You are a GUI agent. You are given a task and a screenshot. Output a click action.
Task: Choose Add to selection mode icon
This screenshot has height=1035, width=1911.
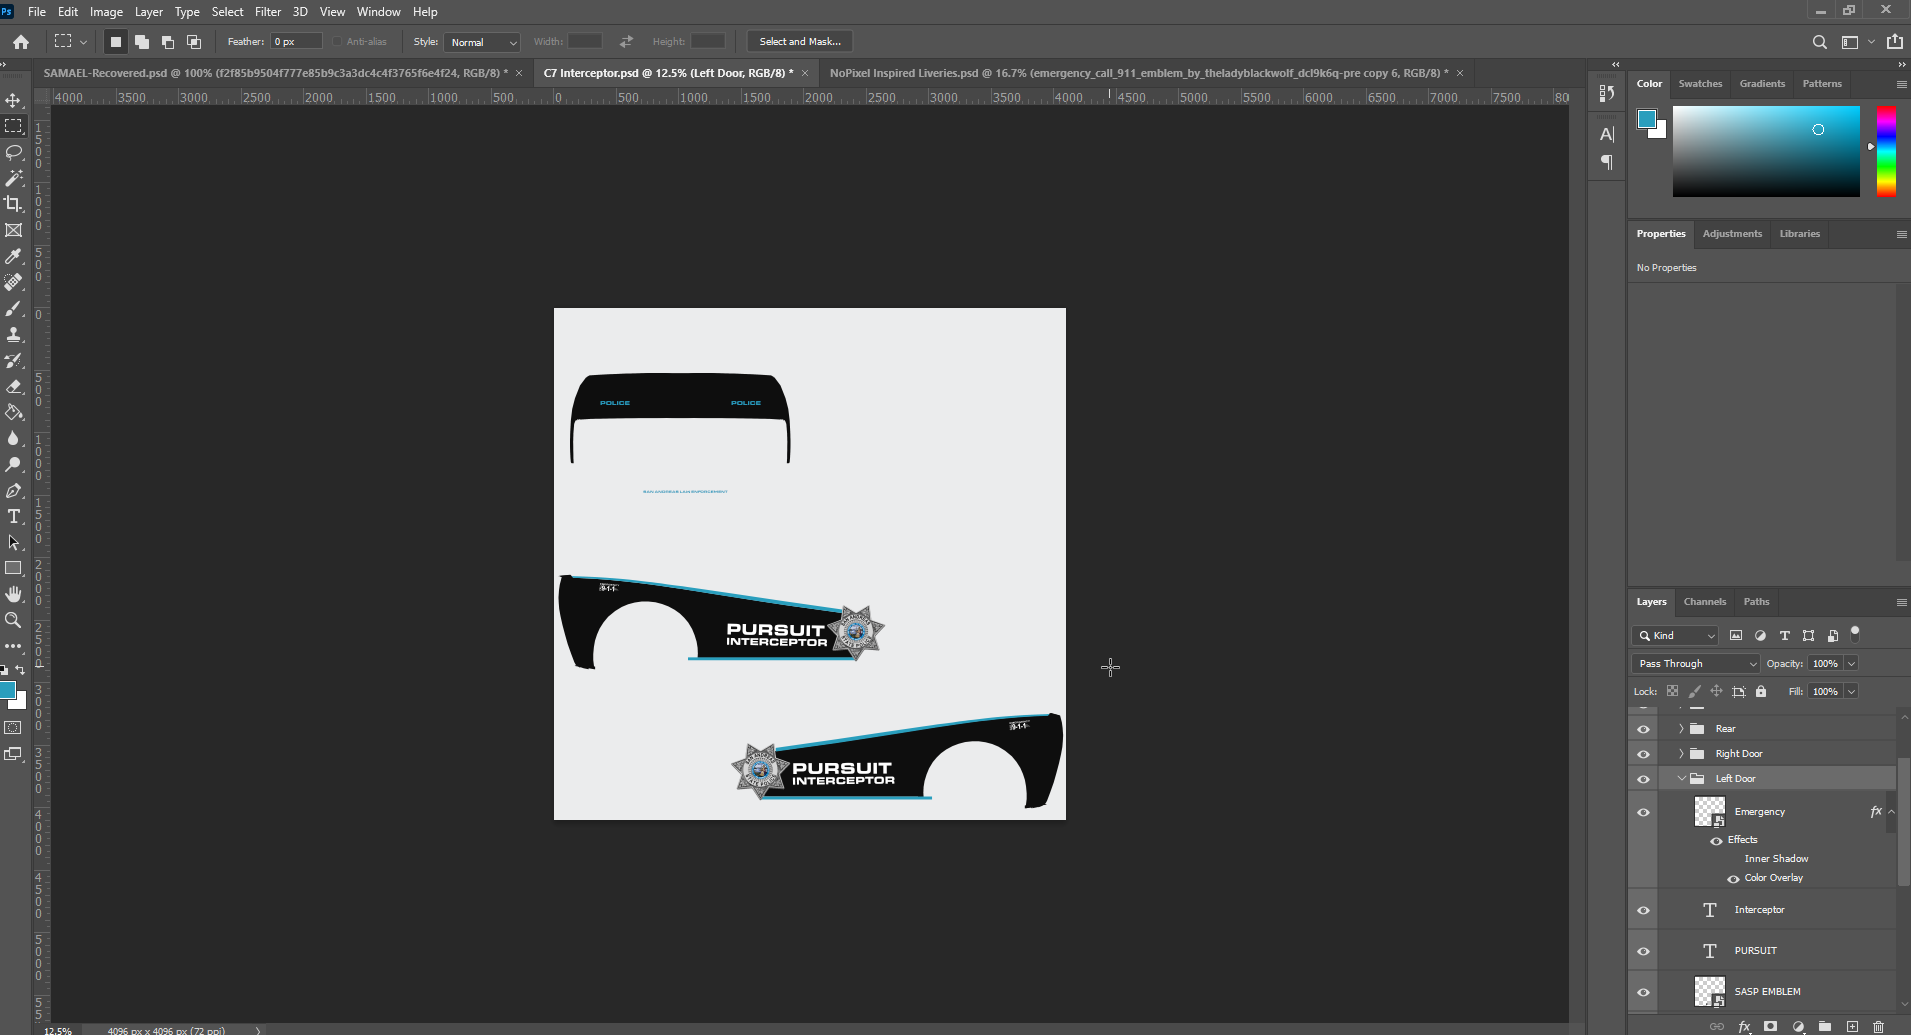[142, 42]
